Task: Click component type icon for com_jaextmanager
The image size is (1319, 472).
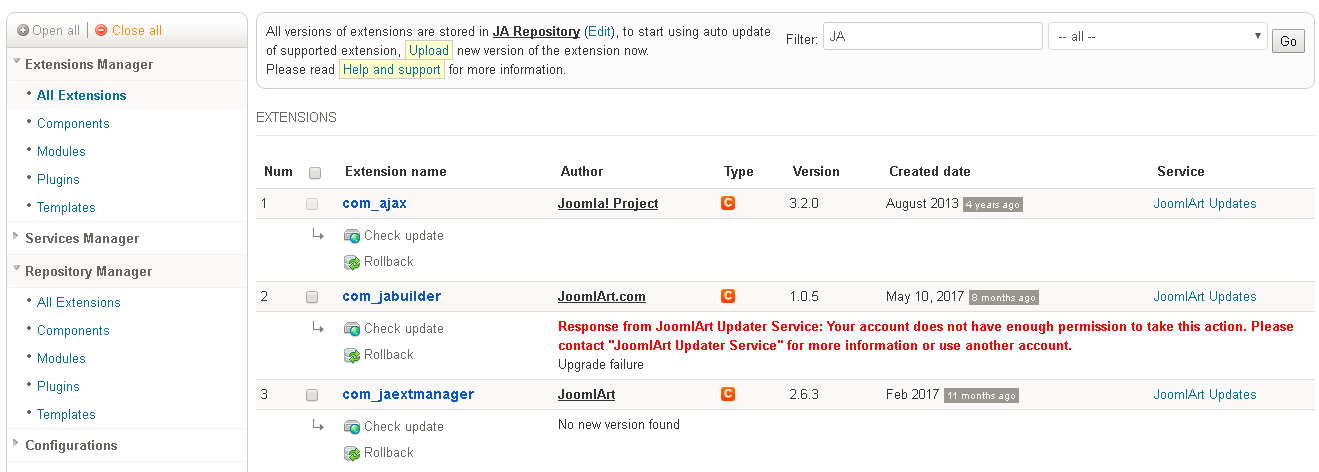Action: pos(728,394)
